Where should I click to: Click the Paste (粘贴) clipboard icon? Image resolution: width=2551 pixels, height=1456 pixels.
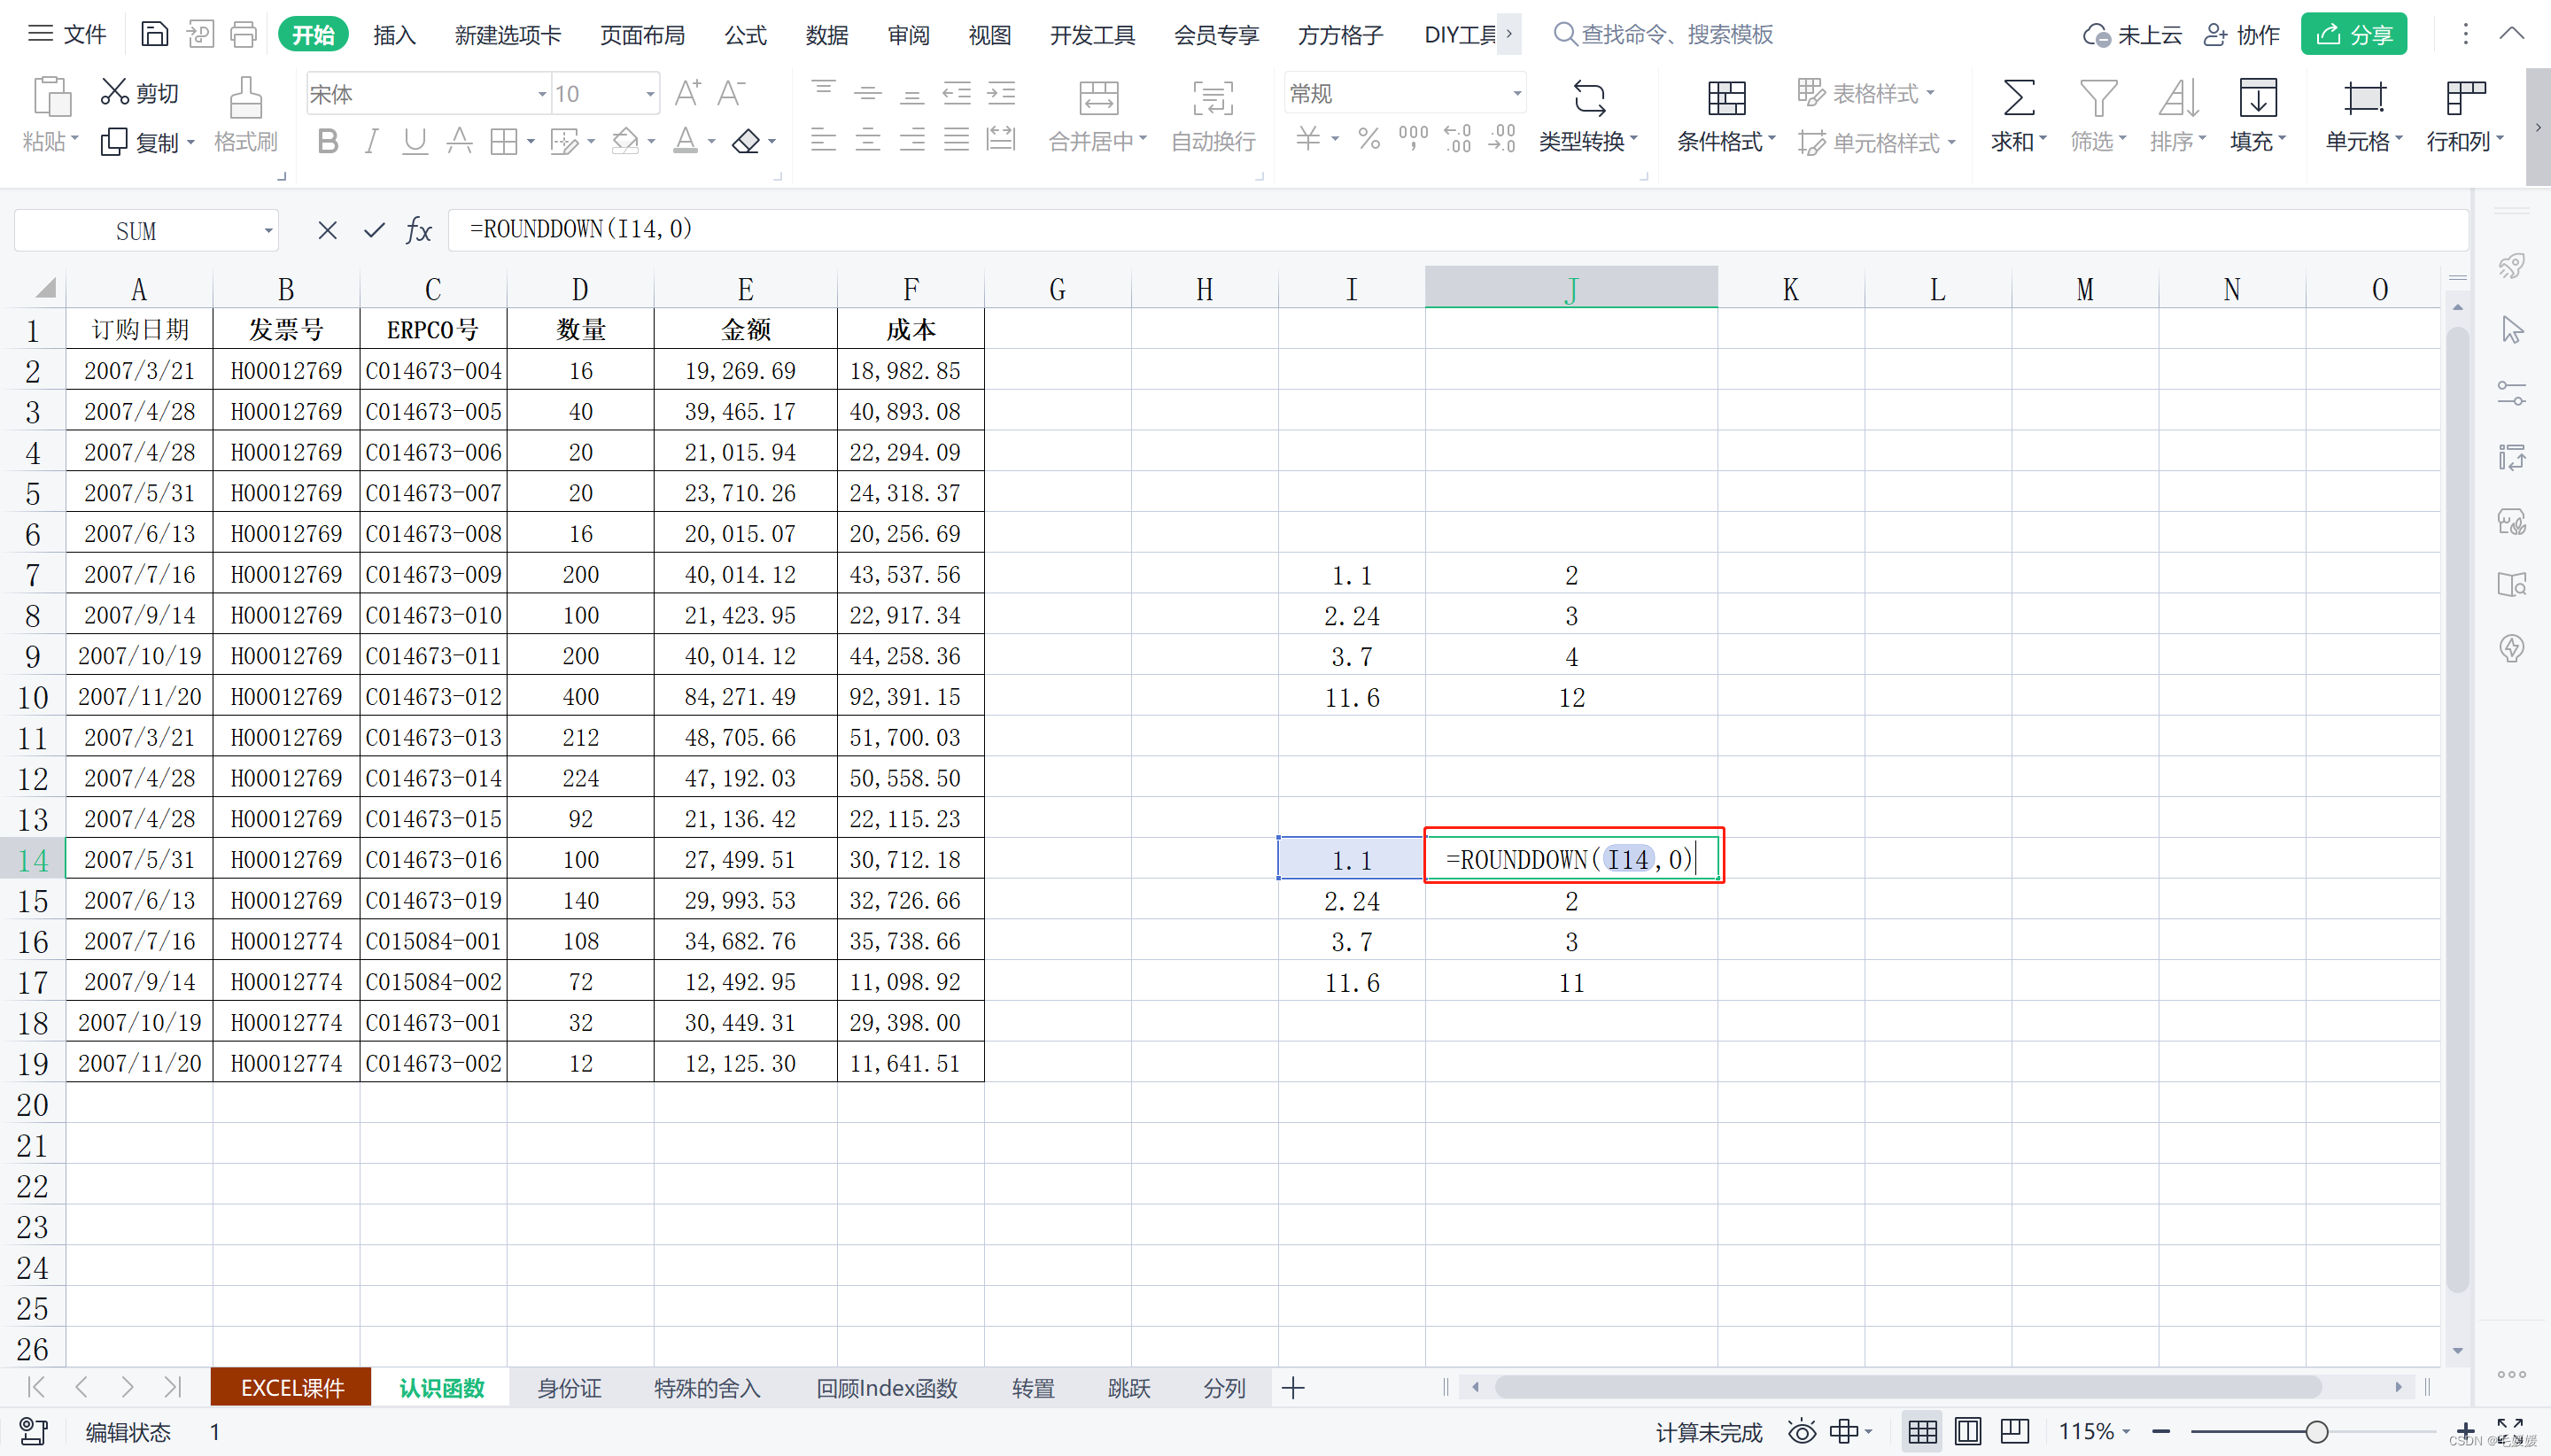coord(51,98)
